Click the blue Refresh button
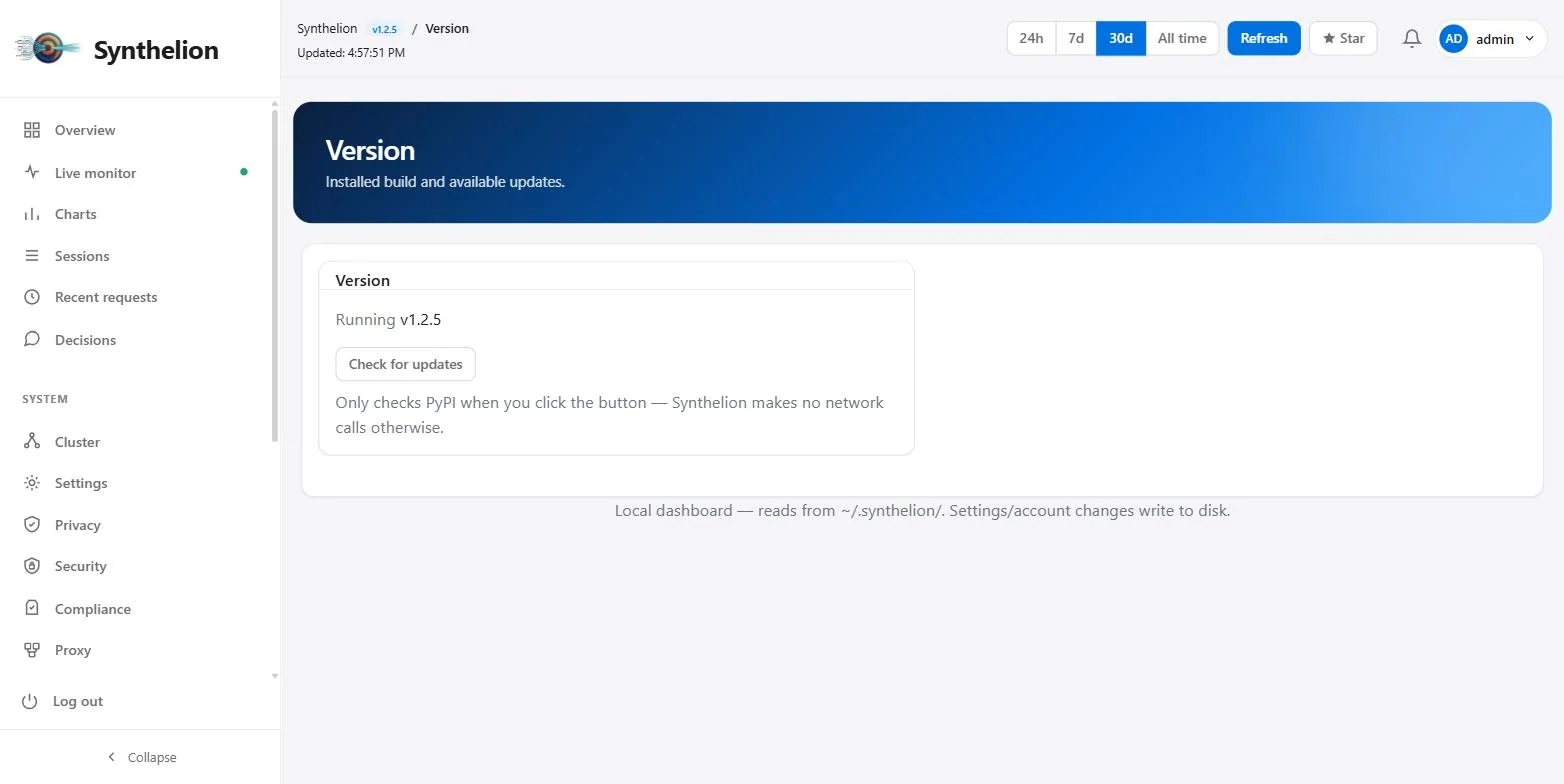Viewport: 1564px width, 784px height. (x=1264, y=38)
